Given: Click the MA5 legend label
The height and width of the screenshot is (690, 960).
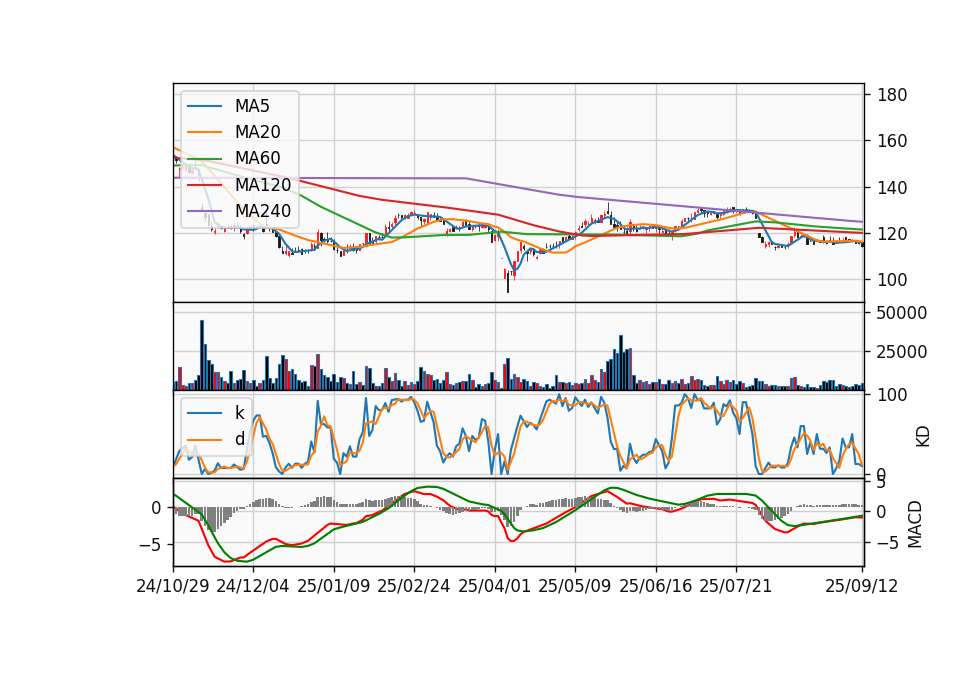Looking at the screenshot, I should click(x=252, y=106).
